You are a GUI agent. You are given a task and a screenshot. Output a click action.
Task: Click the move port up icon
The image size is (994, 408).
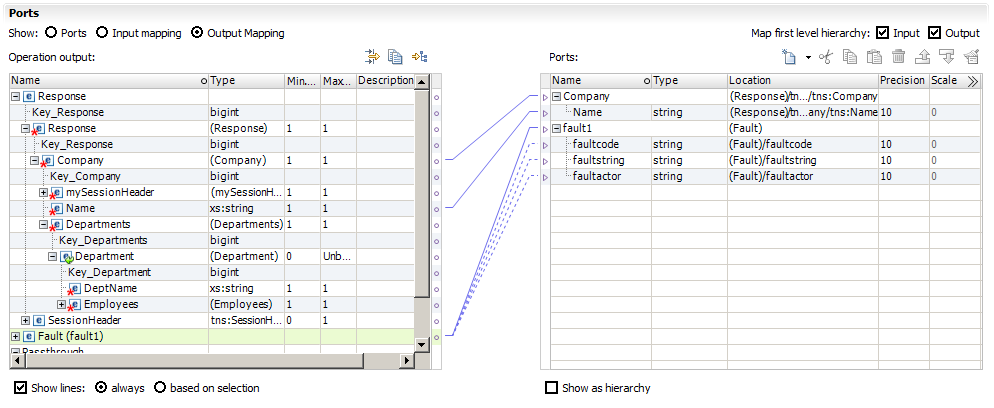[x=922, y=58]
